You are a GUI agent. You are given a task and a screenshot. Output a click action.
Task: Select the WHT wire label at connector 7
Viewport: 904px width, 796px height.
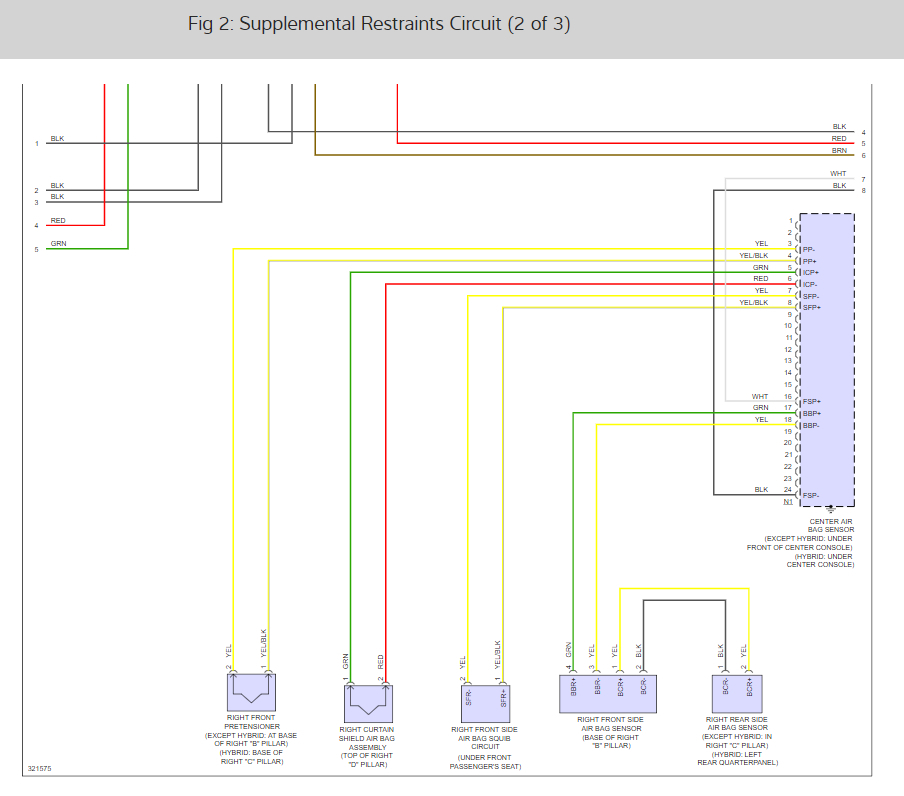pos(838,173)
